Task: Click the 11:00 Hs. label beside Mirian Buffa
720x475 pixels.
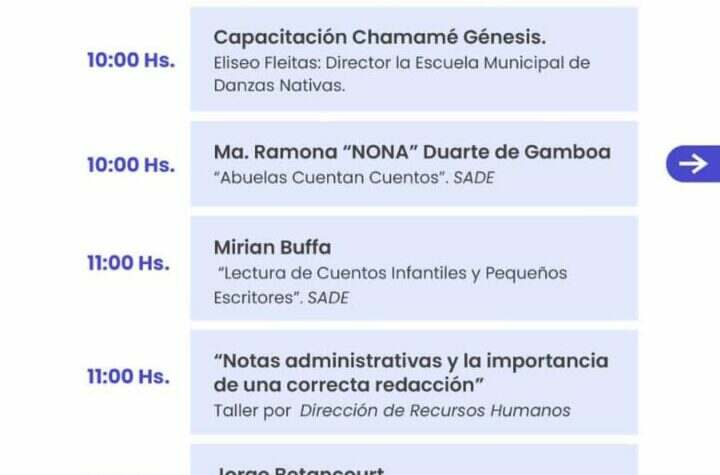Action: pyautogui.click(x=128, y=263)
